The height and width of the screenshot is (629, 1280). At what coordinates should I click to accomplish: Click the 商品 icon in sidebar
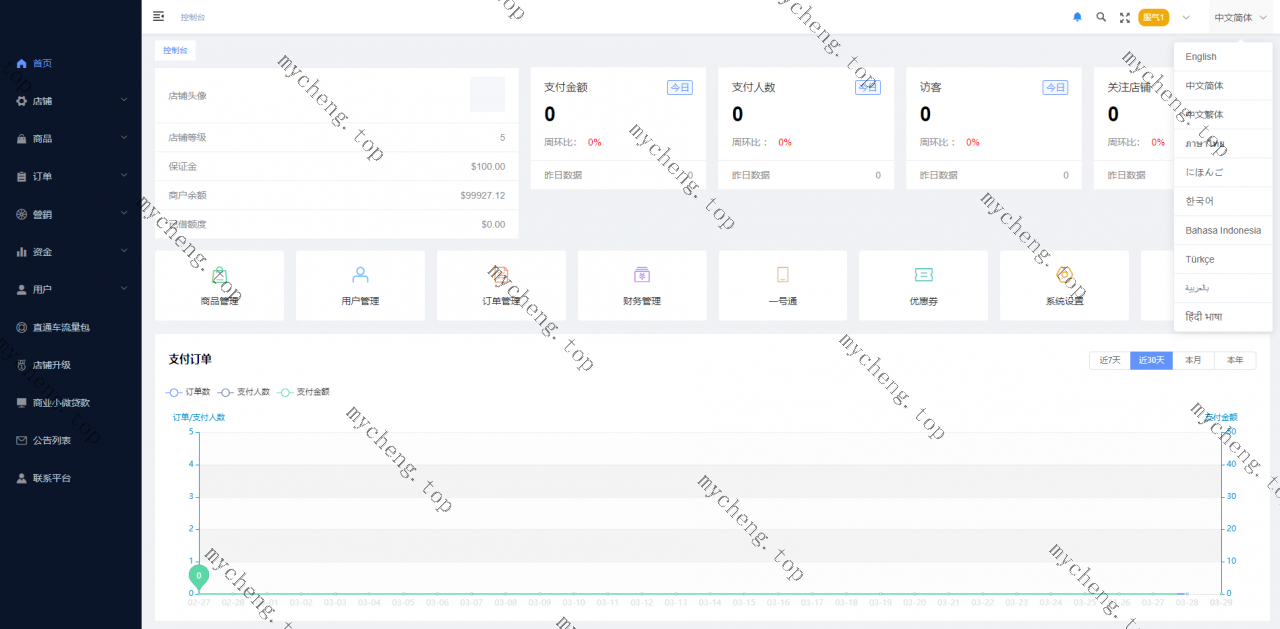22,139
